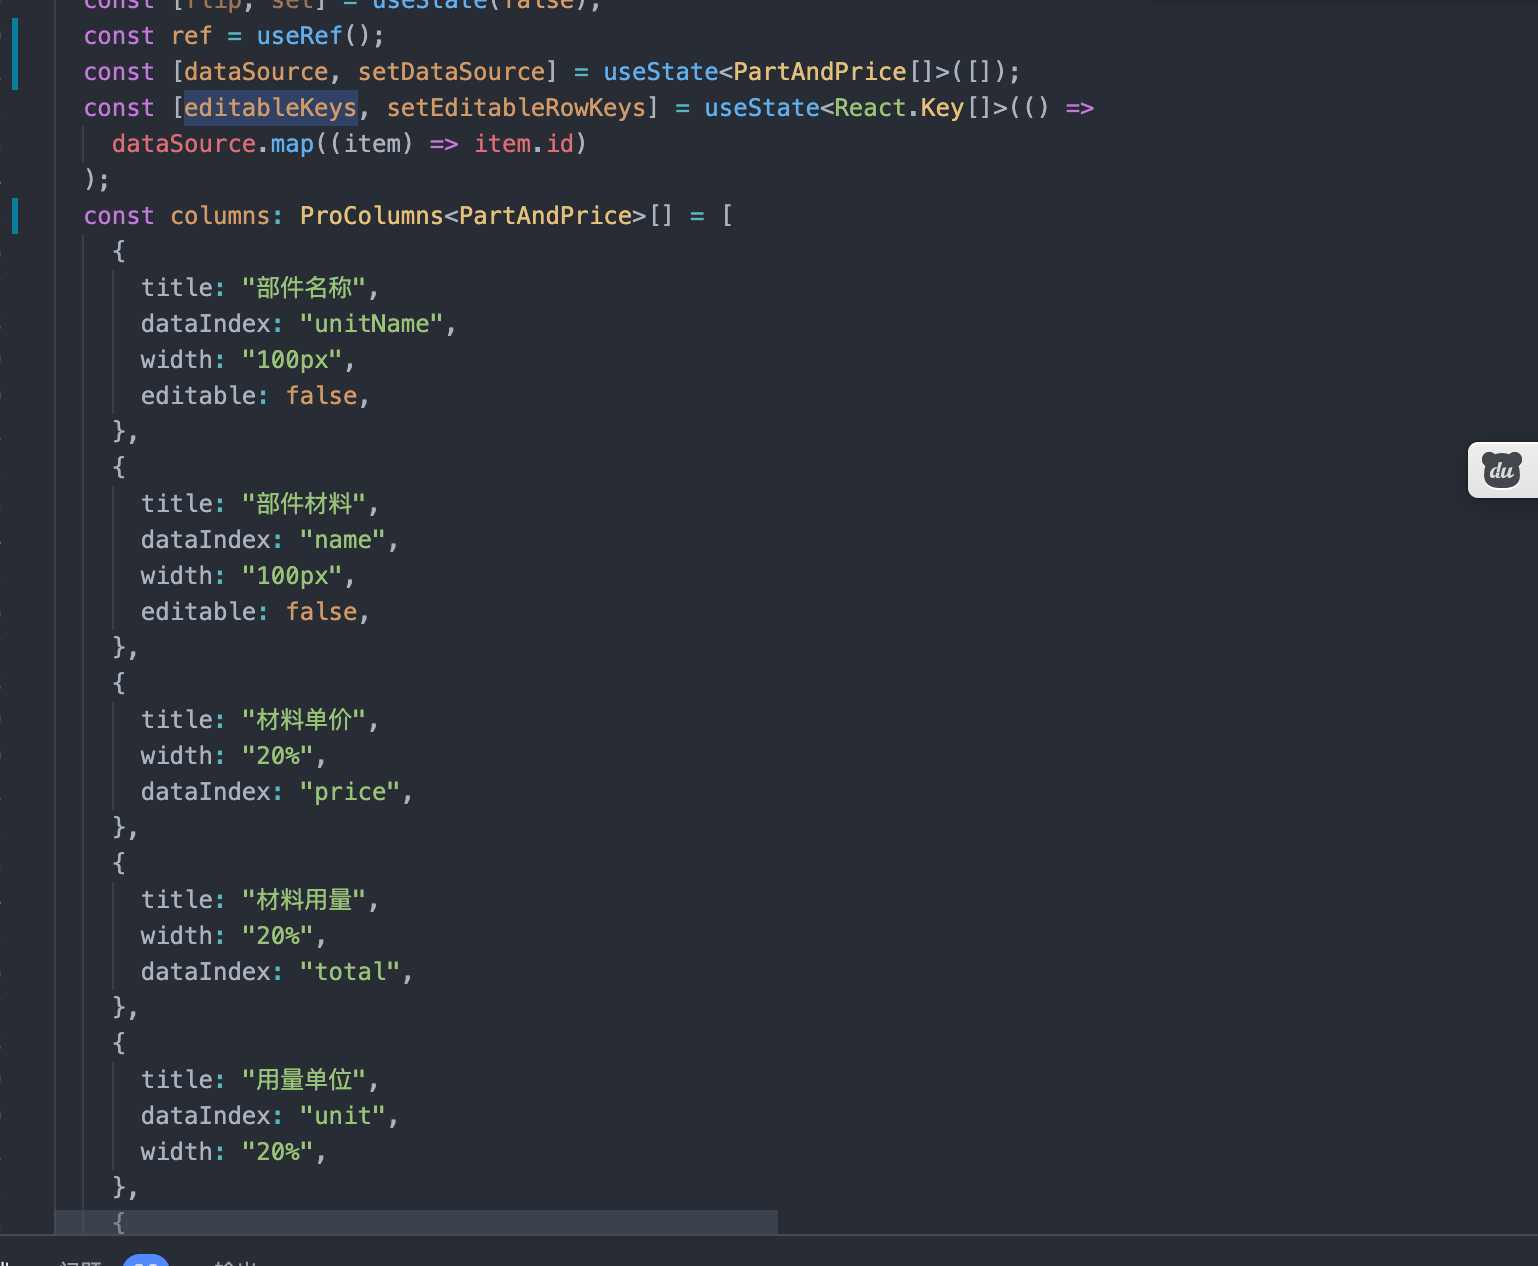Click the string "部件名称"
The image size is (1538, 1266).
point(303,287)
